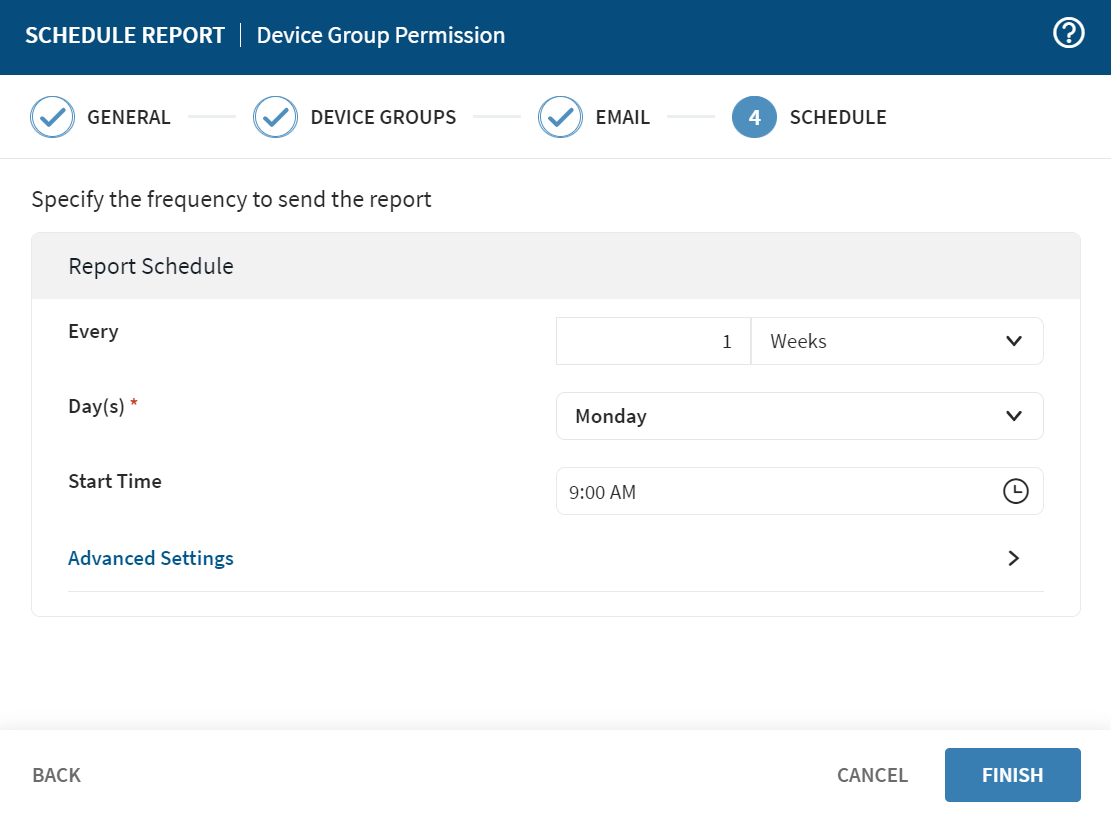Expand Advanced Settings using the chevron arrow
This screenshot has height=813, width=1111.
1013,558
